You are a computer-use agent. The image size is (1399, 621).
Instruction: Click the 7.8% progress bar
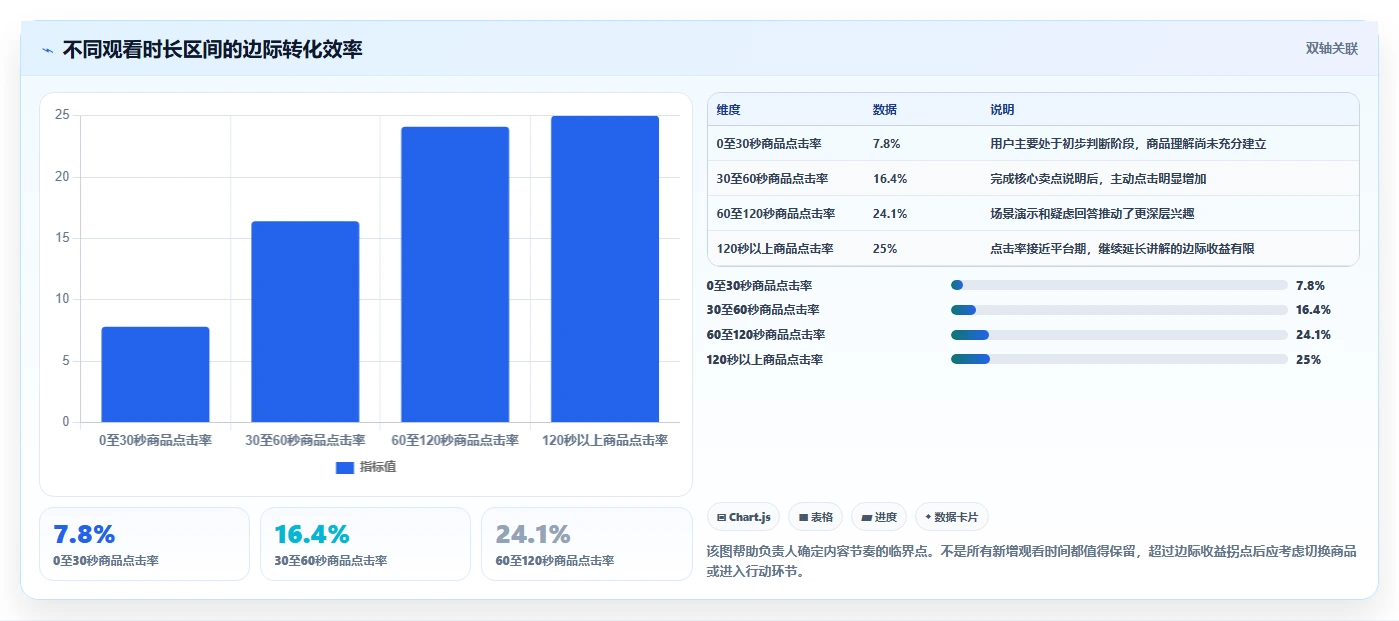[x=1119, y=285]
